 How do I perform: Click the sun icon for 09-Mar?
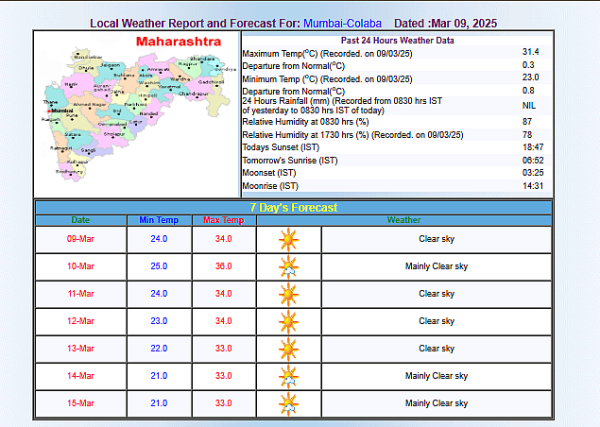click(x=289, y=240)
